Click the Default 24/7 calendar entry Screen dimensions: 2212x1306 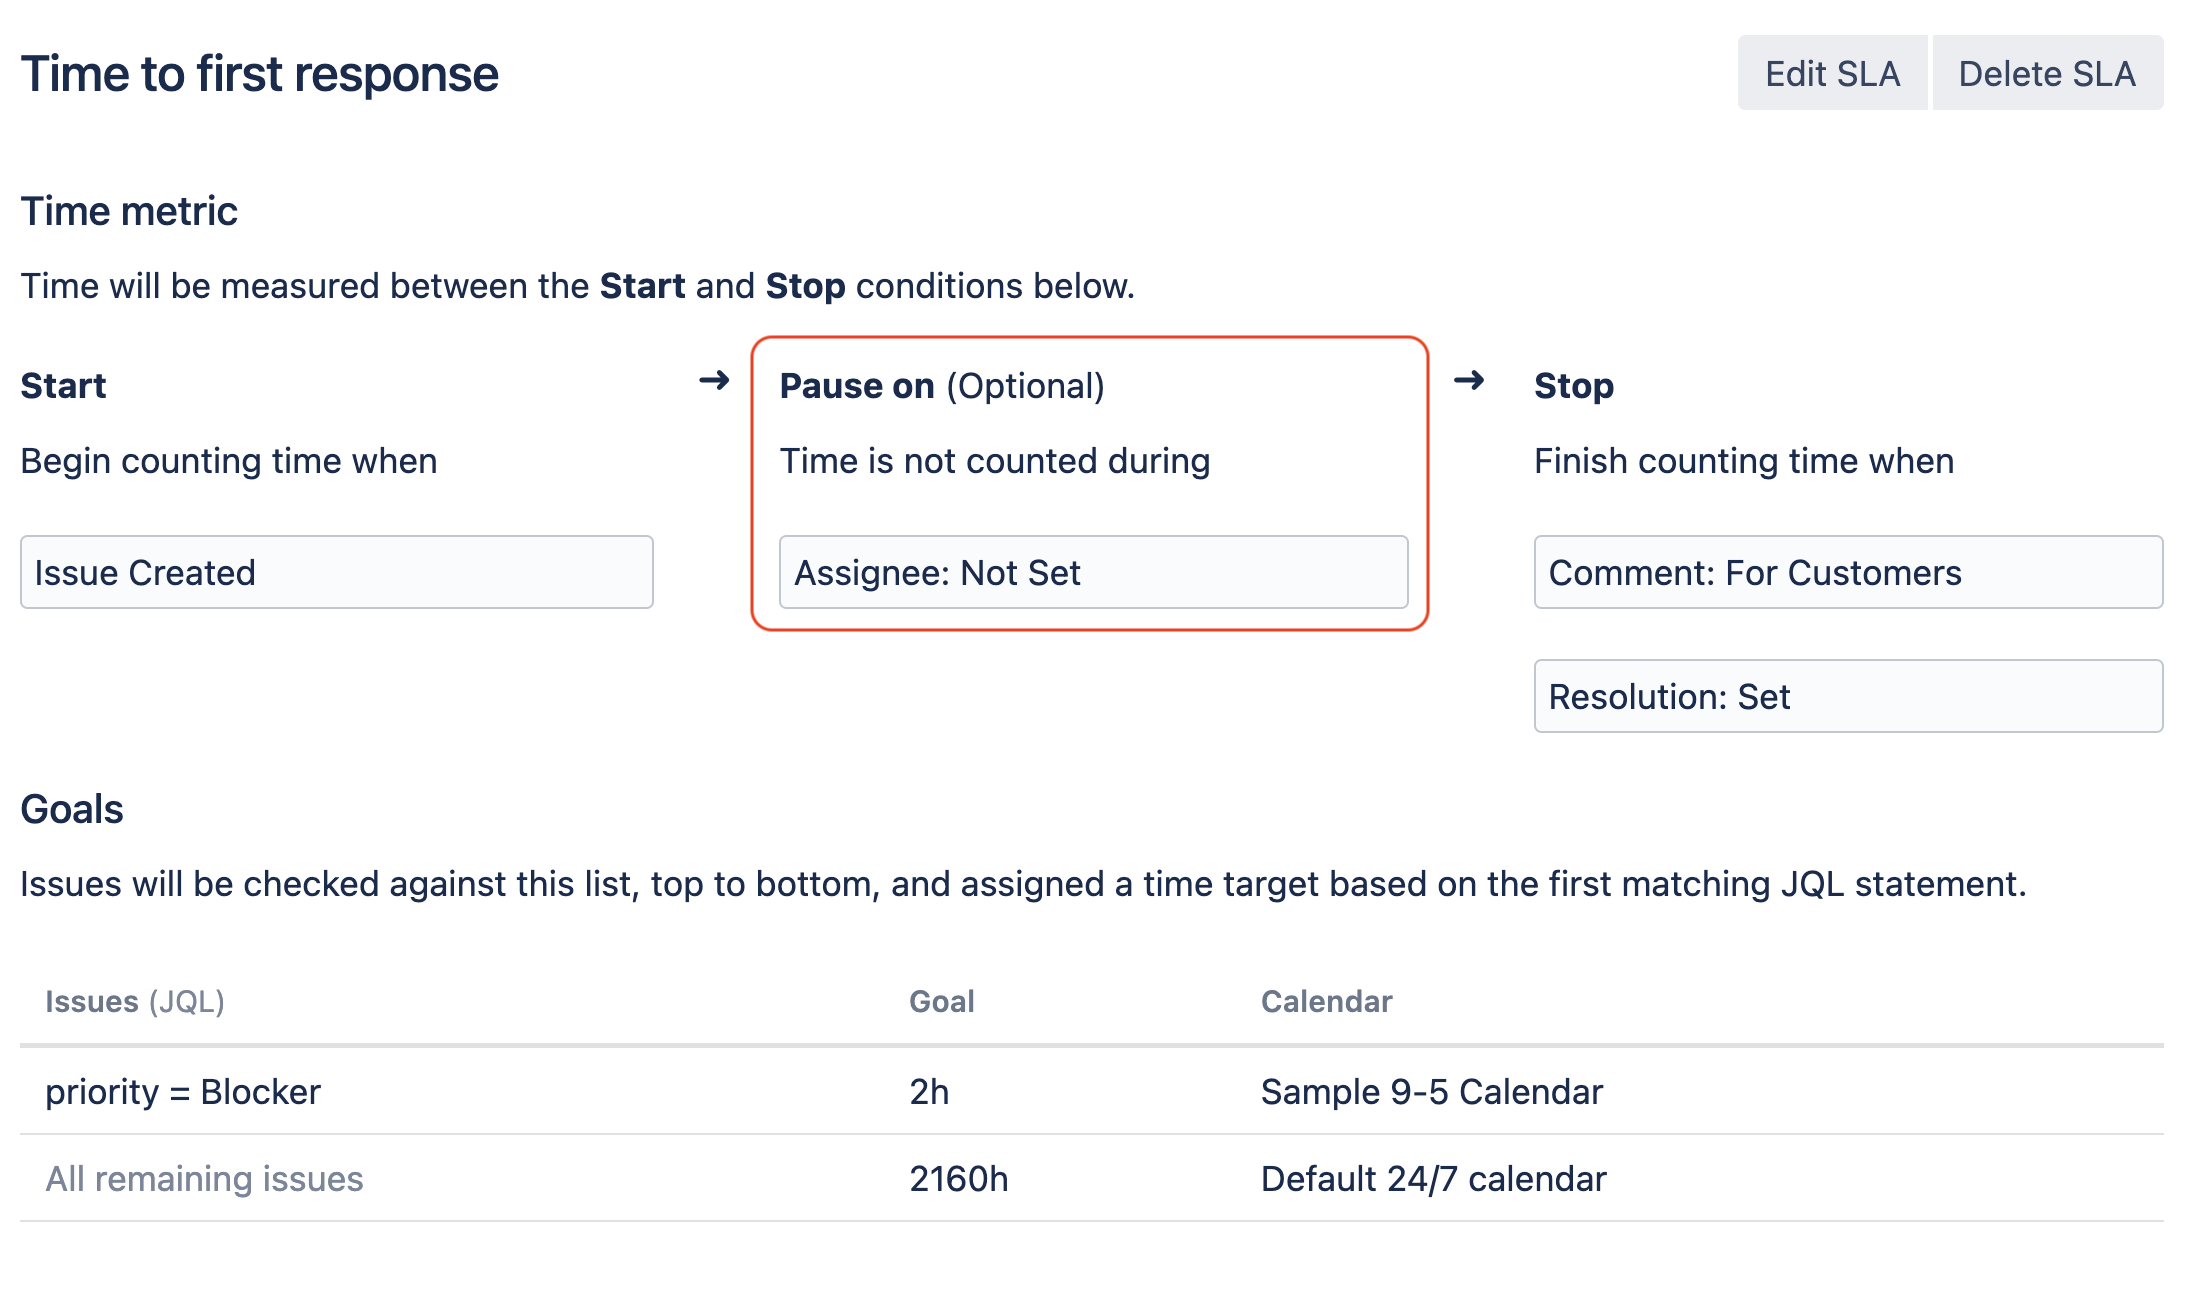pos(1433,1179)
